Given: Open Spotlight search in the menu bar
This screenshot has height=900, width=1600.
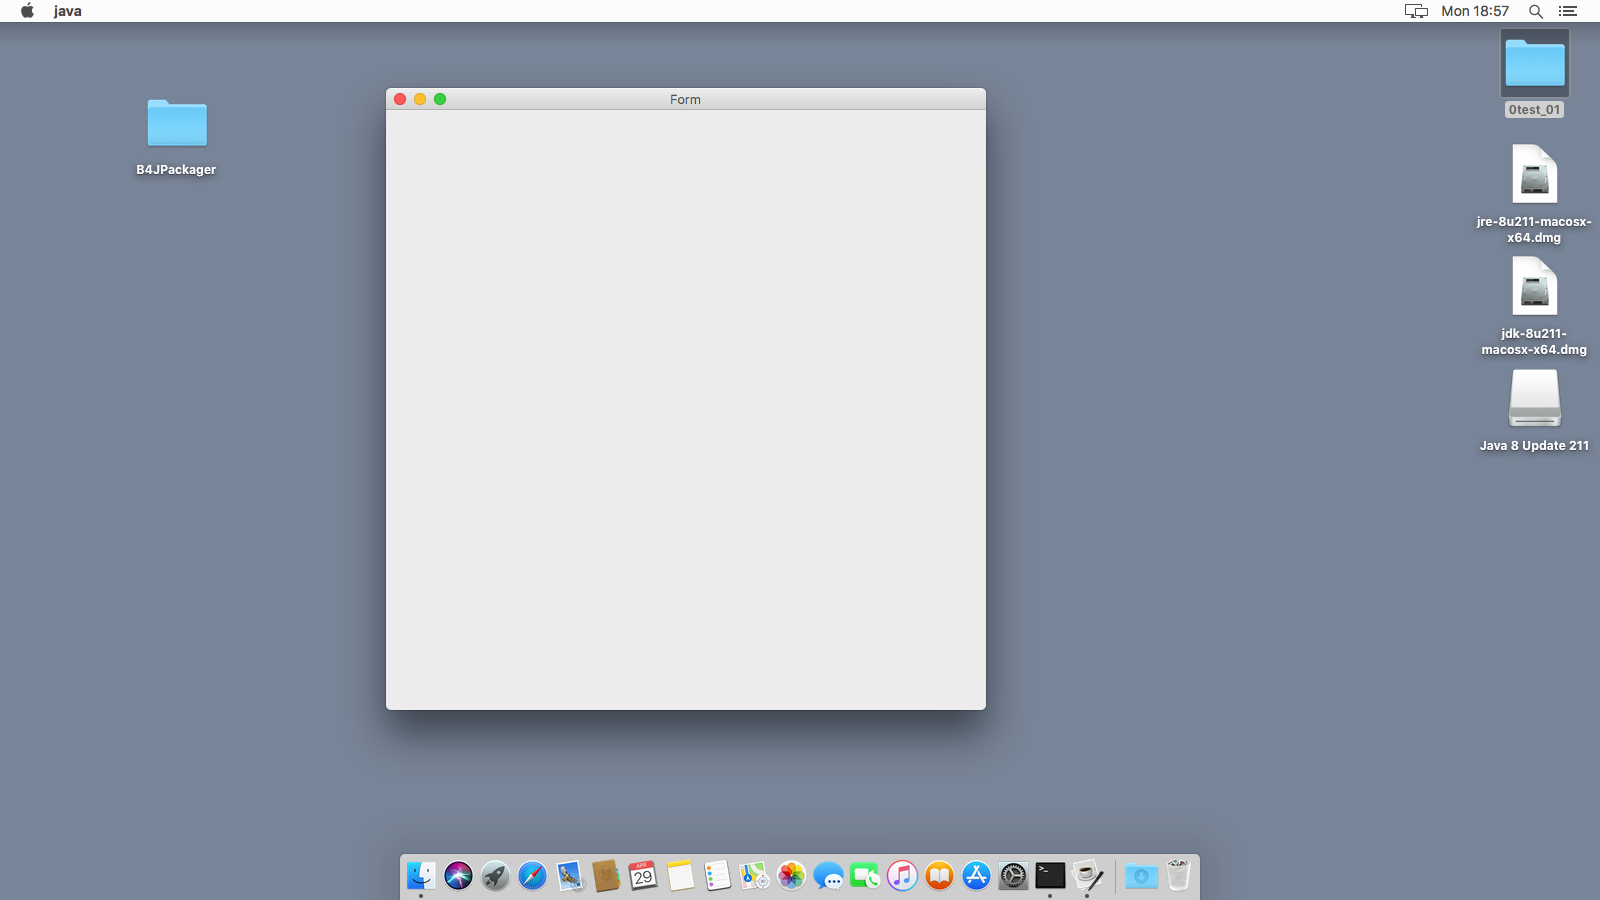Looking at the screenshot, I should [x=1536, y=11].
